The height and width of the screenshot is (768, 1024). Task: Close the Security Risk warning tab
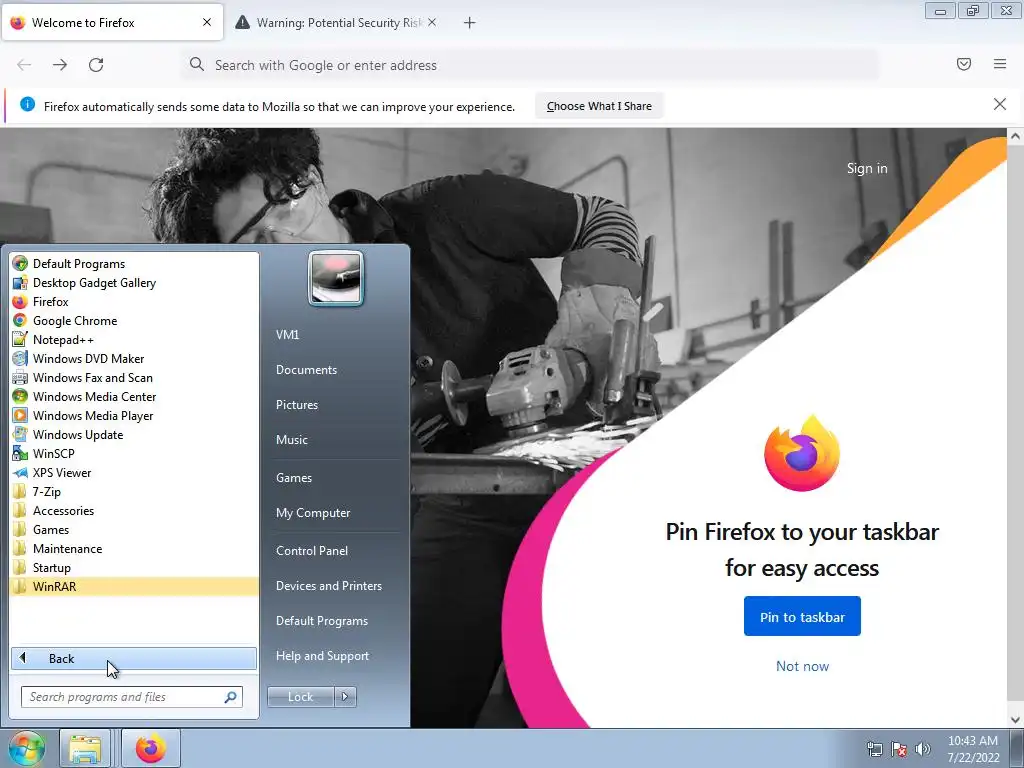click(x=432, y=22)
